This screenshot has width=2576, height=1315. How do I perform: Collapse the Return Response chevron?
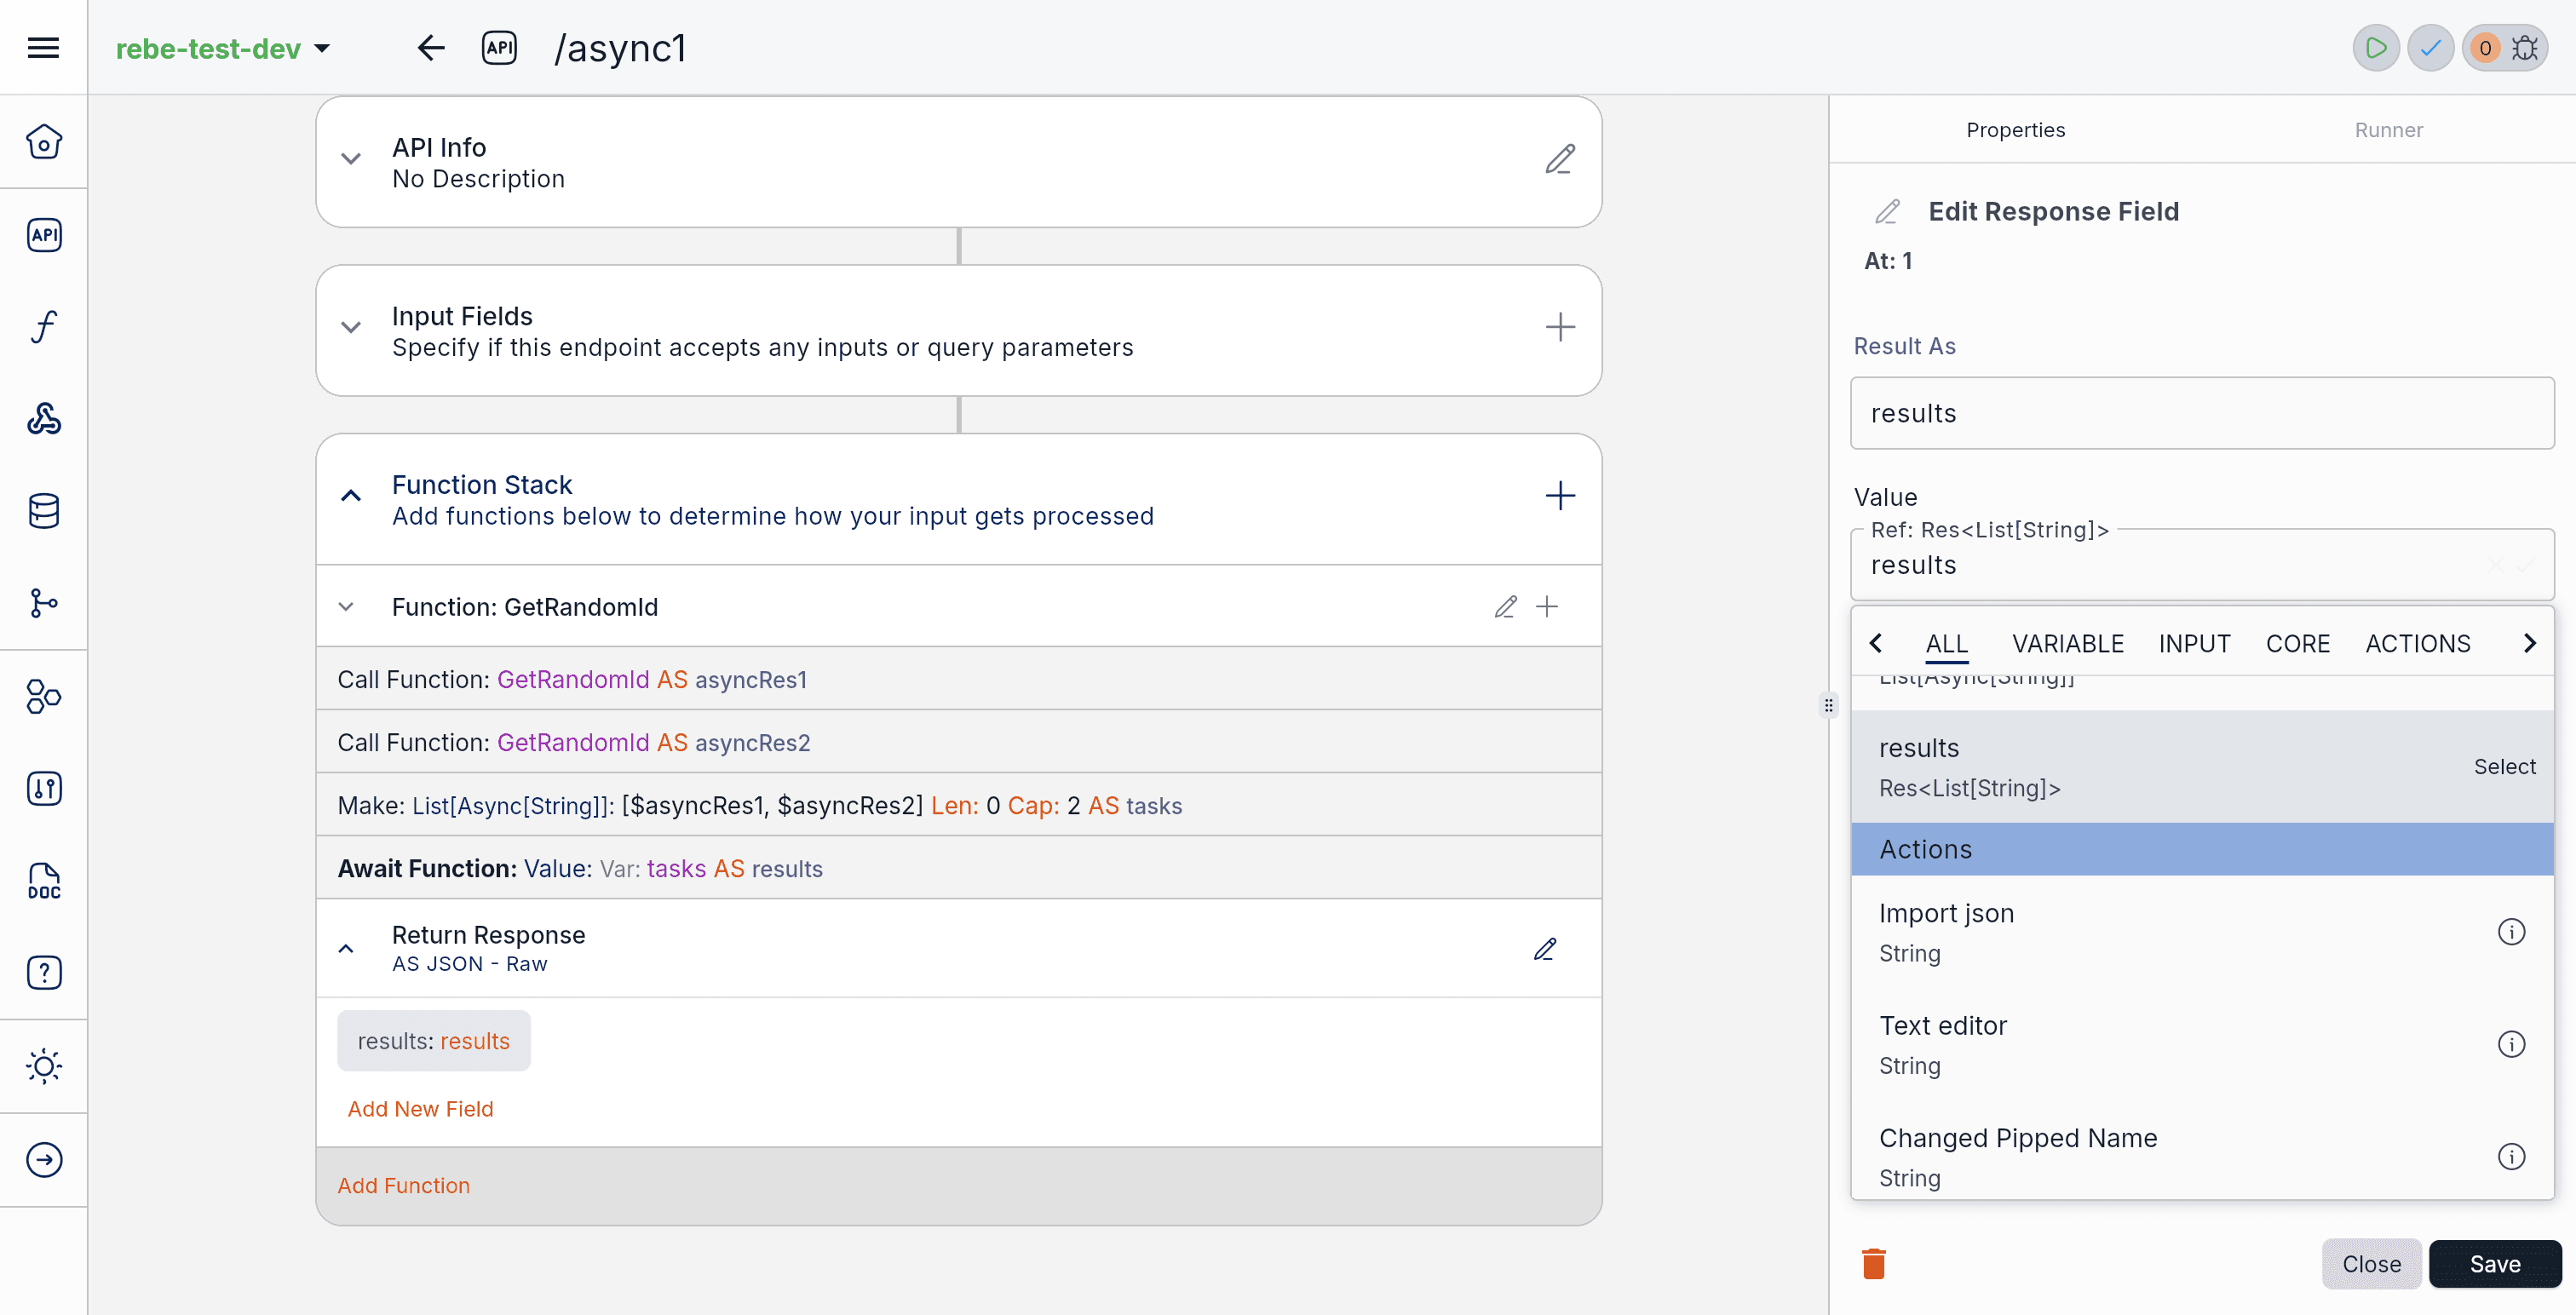(346, 948)
